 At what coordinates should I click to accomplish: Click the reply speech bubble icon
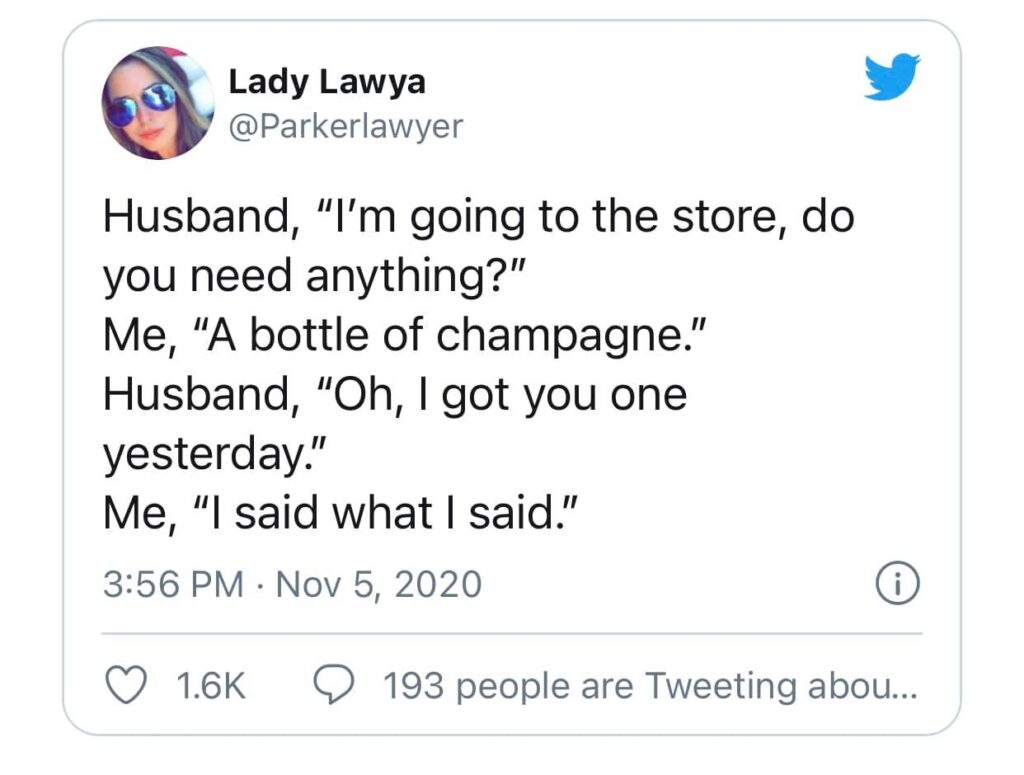[x=332, y=686]
